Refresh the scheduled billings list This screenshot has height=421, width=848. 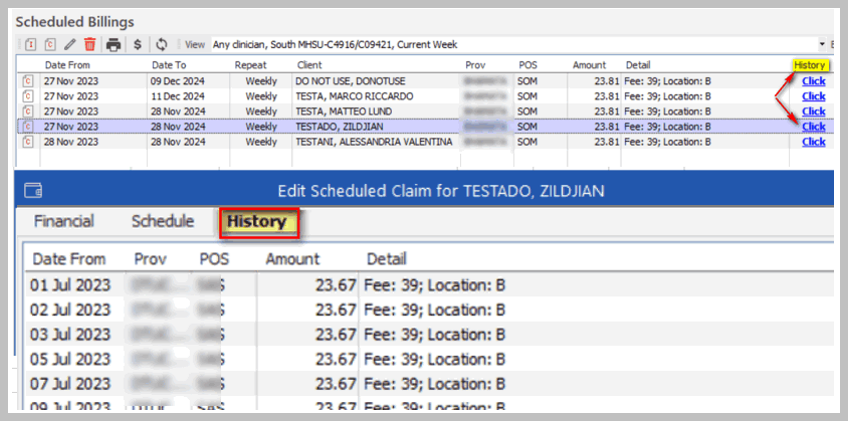click(161, 45)
